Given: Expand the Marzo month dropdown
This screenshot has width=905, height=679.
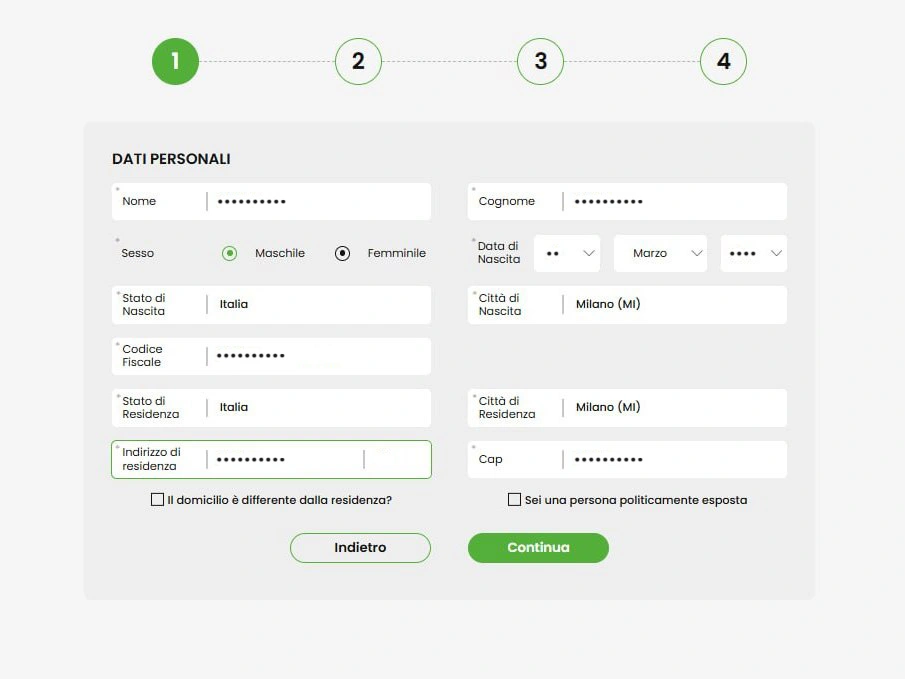Looking at the screenshot, I should point(660,253).
